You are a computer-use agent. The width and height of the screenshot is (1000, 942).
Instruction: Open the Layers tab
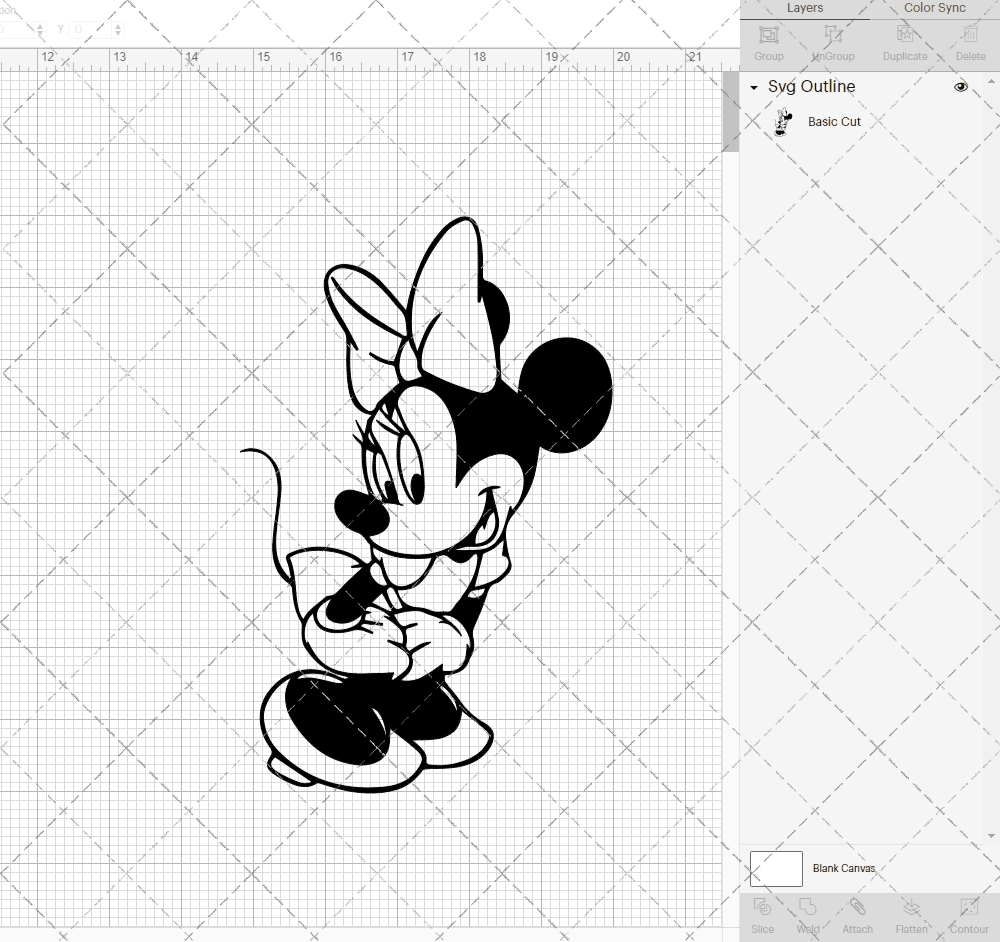tap(805, 8)
